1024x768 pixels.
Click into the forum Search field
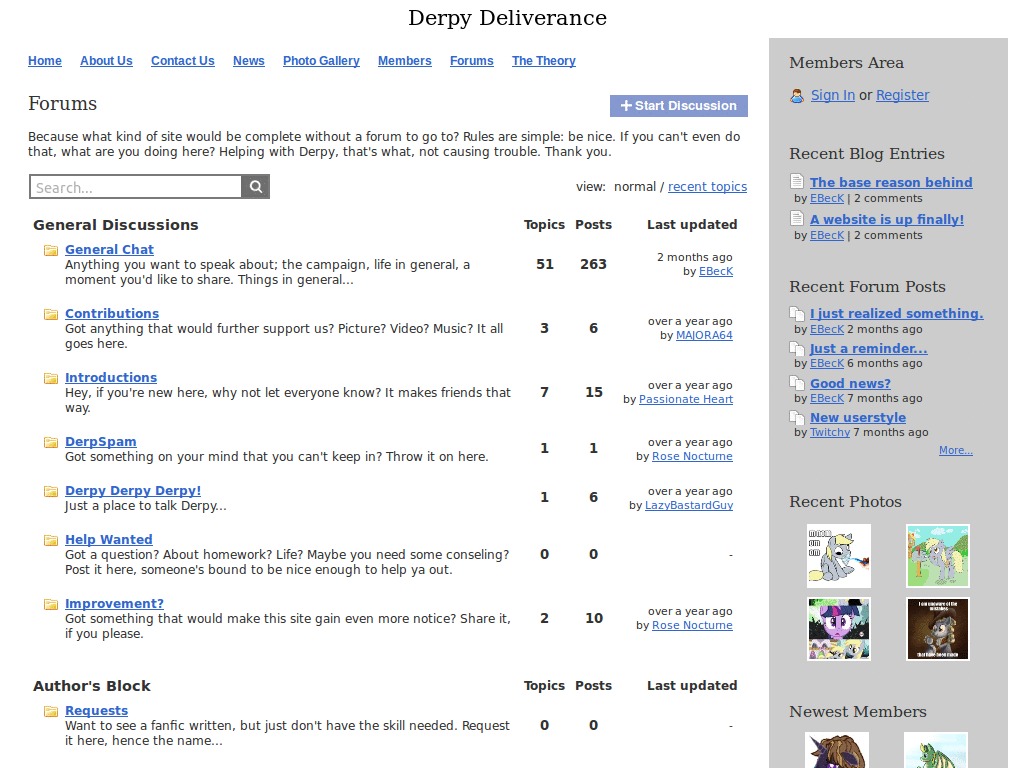click(136, 187)
